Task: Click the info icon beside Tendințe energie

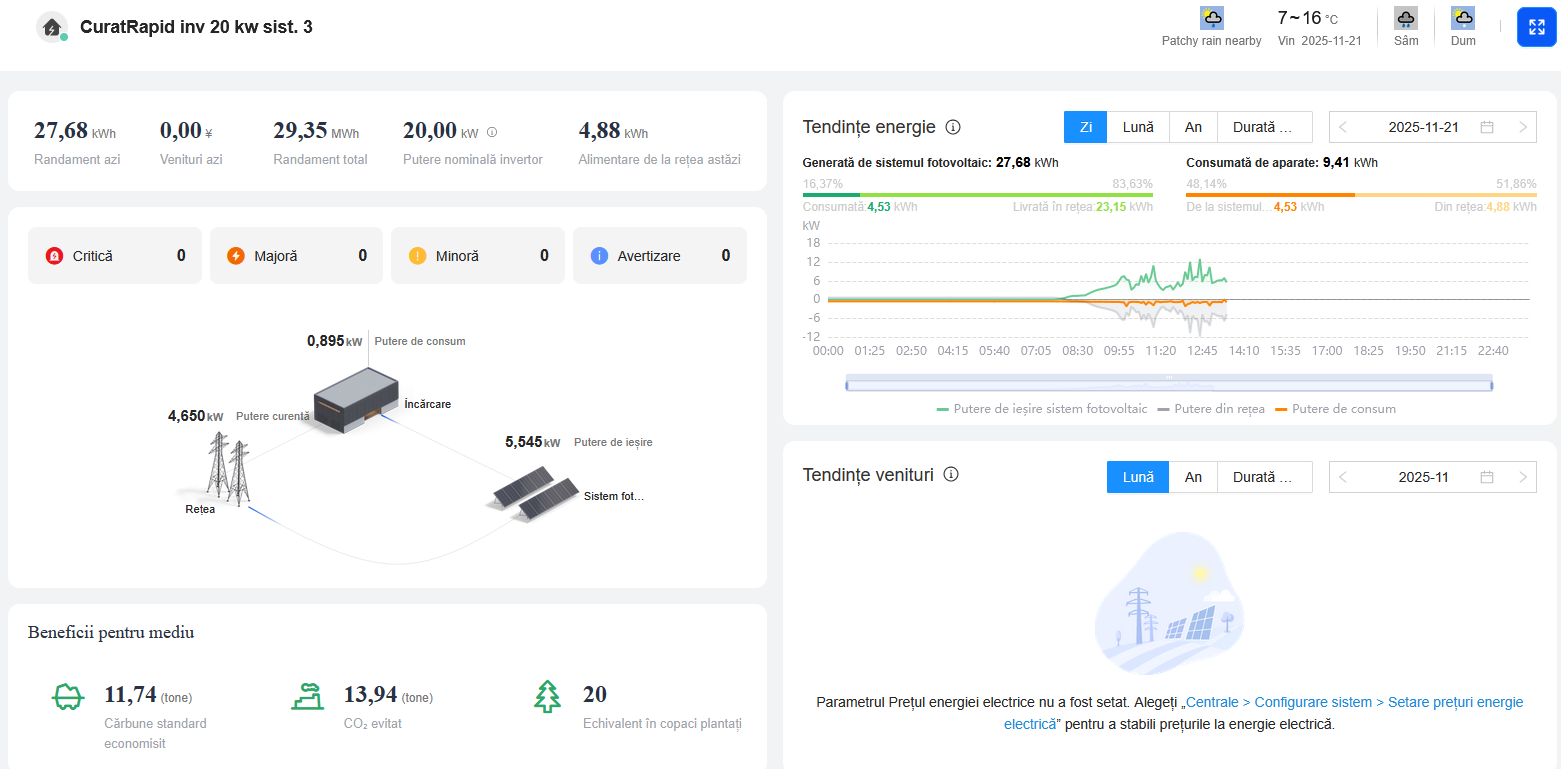Action: coord(953,127)
